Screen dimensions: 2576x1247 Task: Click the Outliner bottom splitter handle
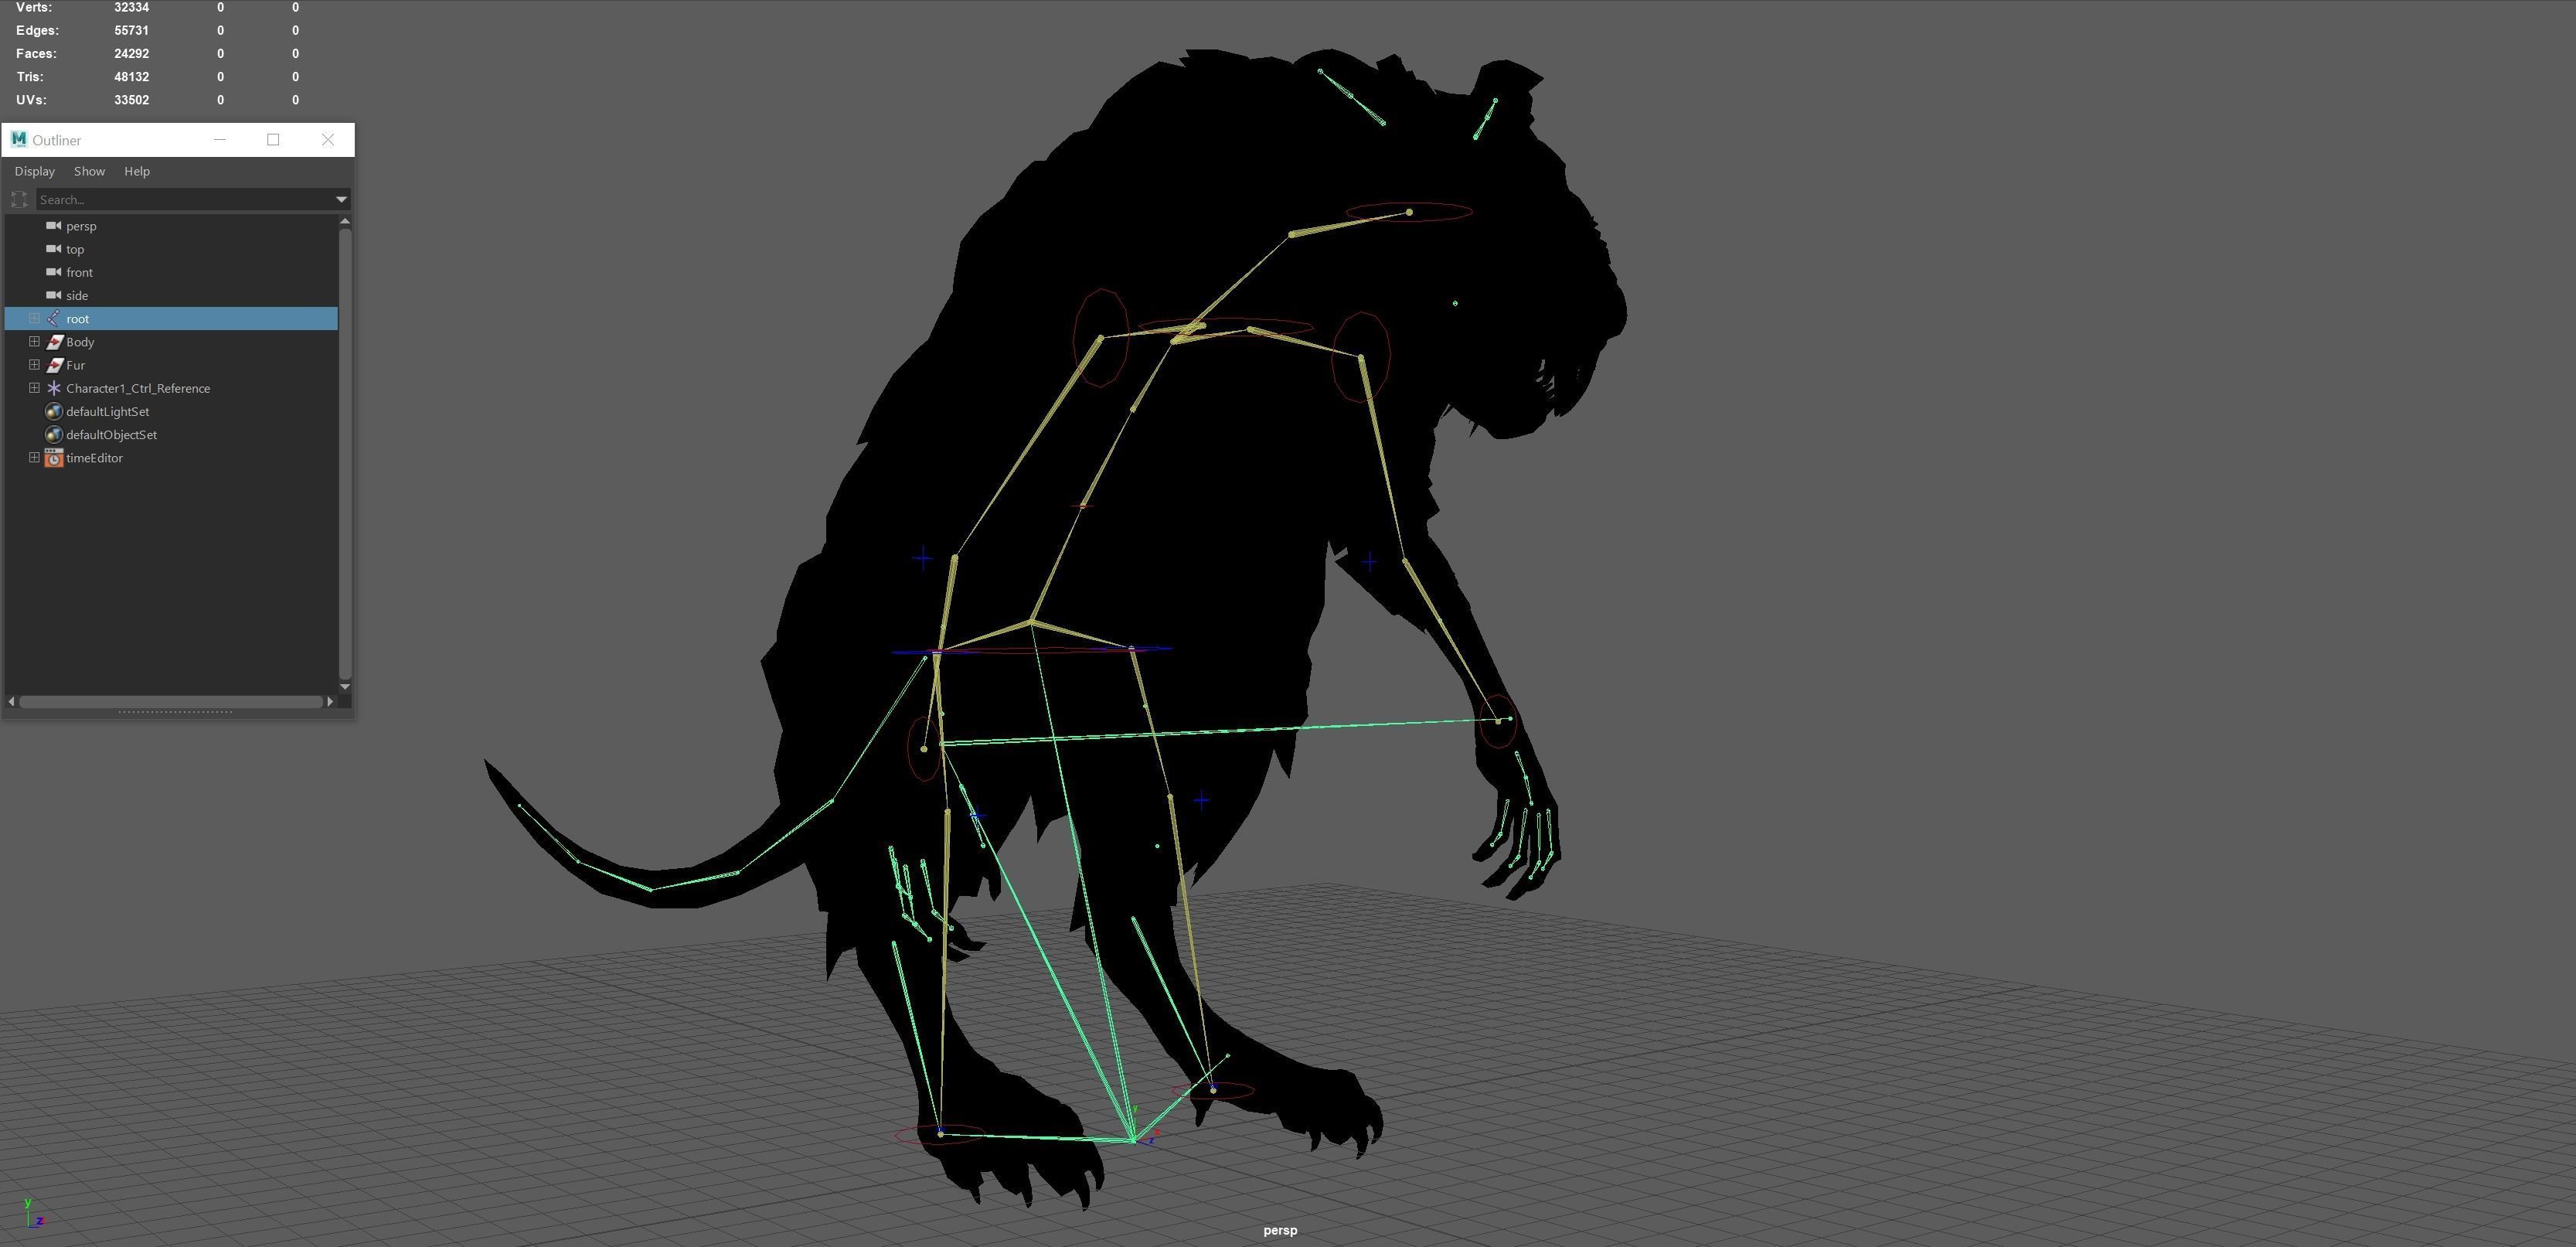(175, 712)
